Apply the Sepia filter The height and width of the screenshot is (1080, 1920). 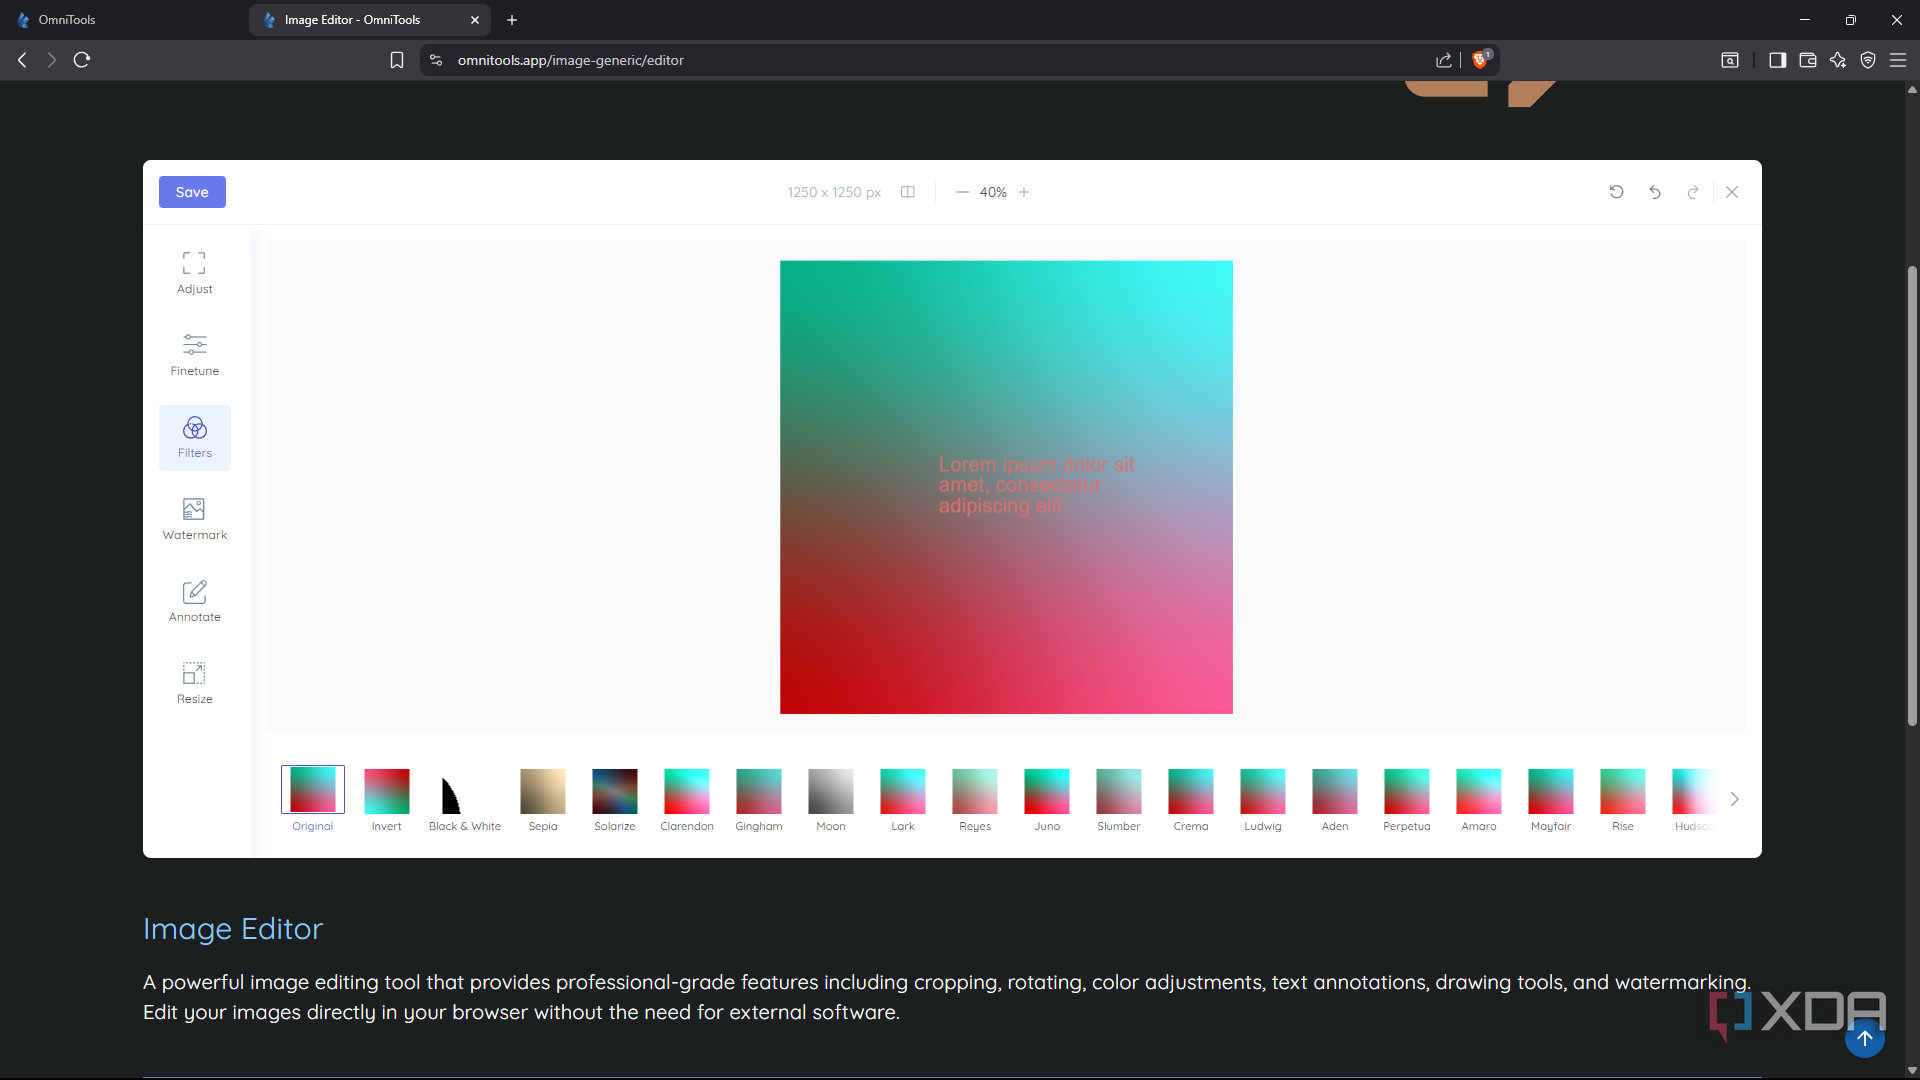[x=543, y=799]
